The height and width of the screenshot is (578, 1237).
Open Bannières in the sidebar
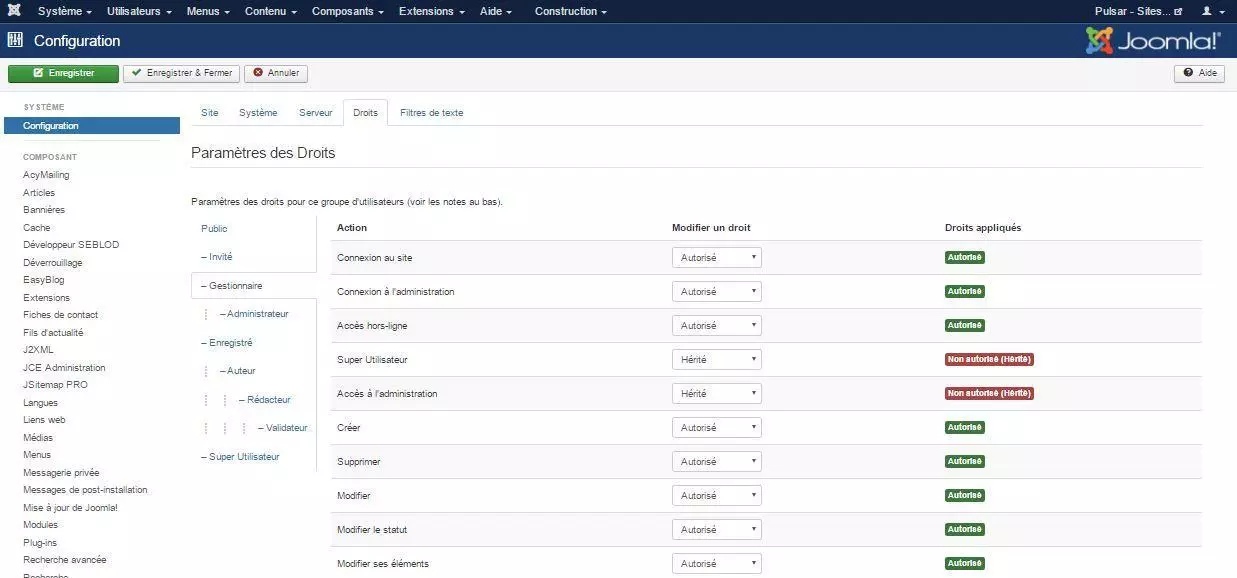[44, 210]
